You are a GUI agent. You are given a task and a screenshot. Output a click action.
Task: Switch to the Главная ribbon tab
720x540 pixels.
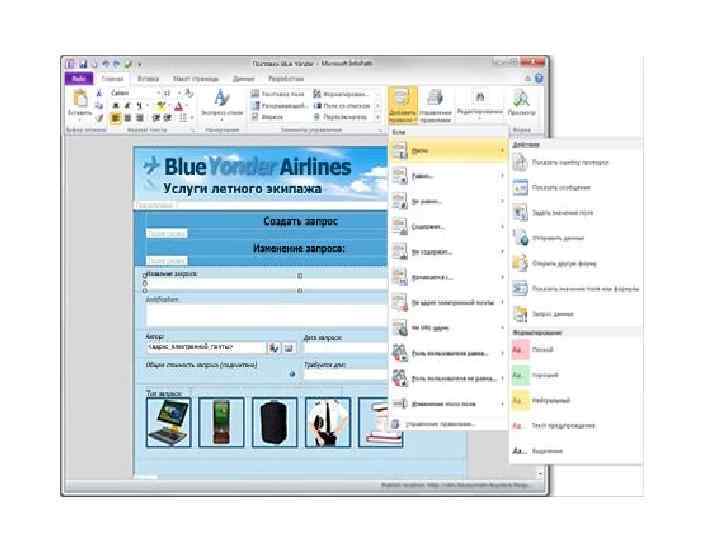click(x=112, y=79)
